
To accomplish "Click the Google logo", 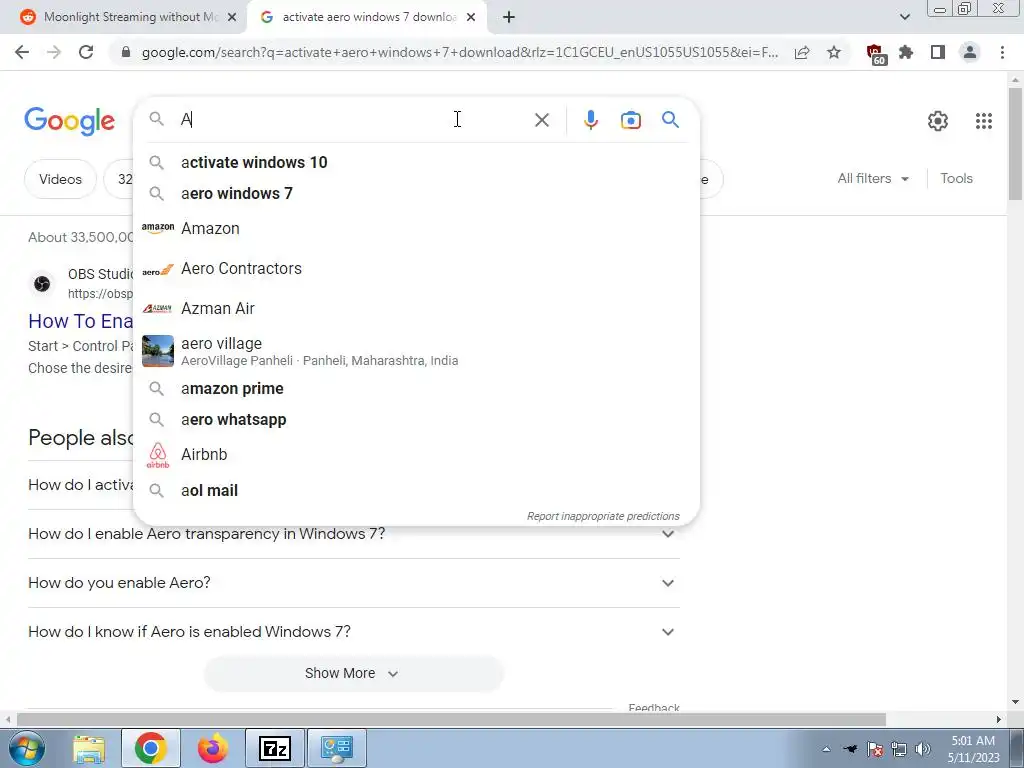I will pos(70,121).
